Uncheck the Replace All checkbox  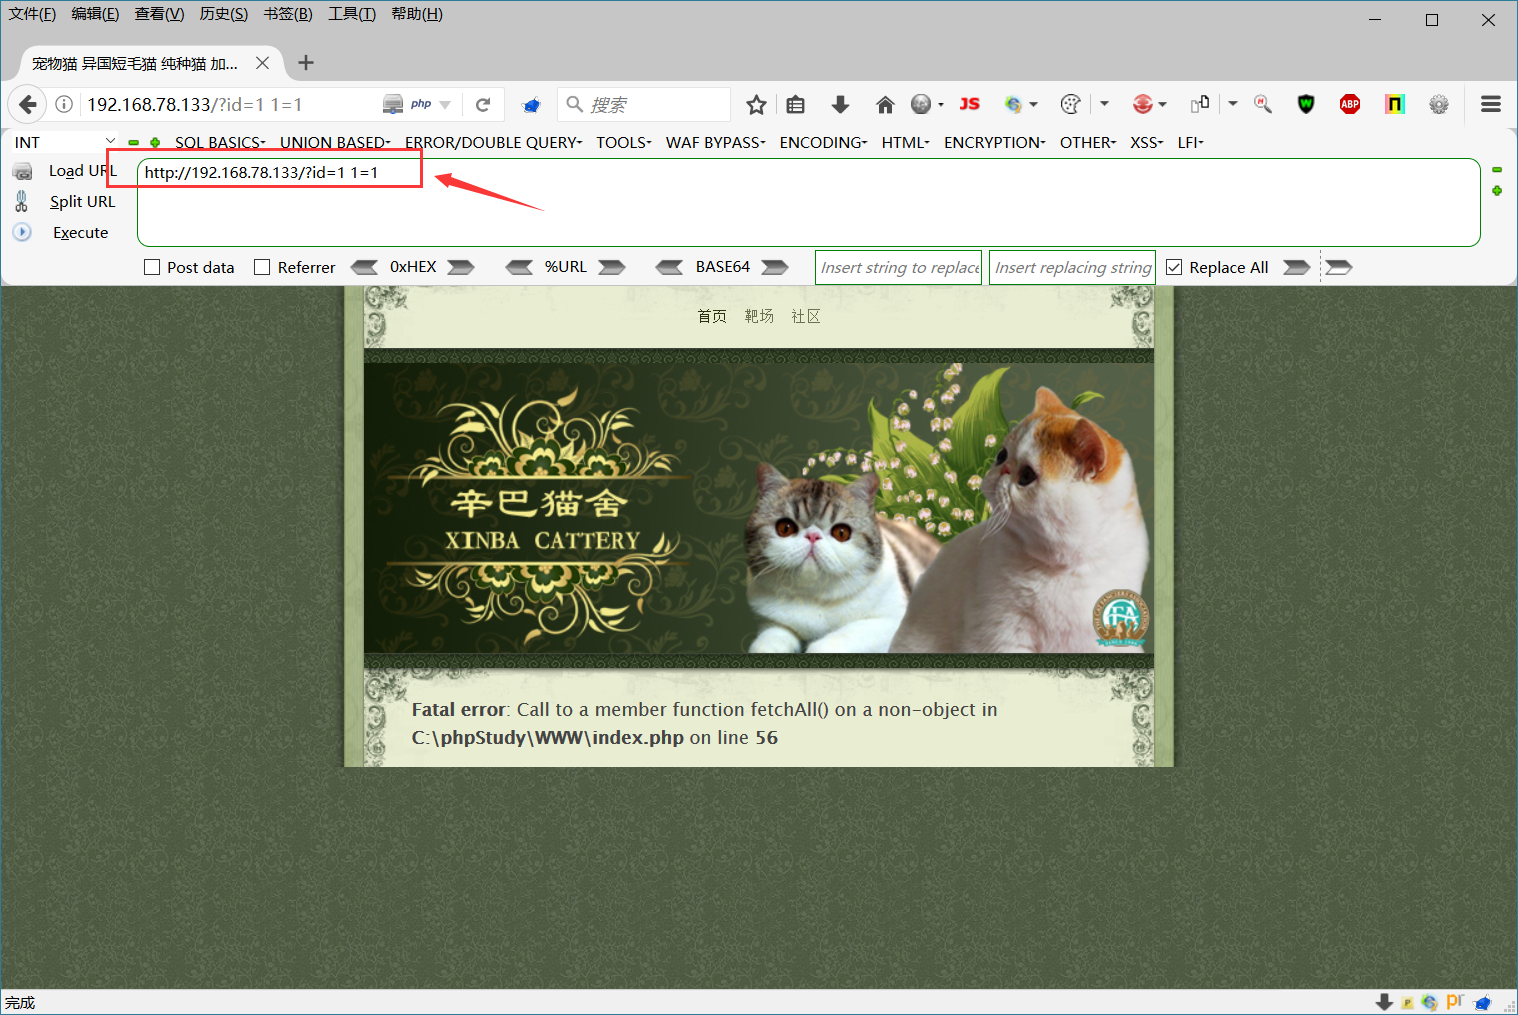[1174, 267]
